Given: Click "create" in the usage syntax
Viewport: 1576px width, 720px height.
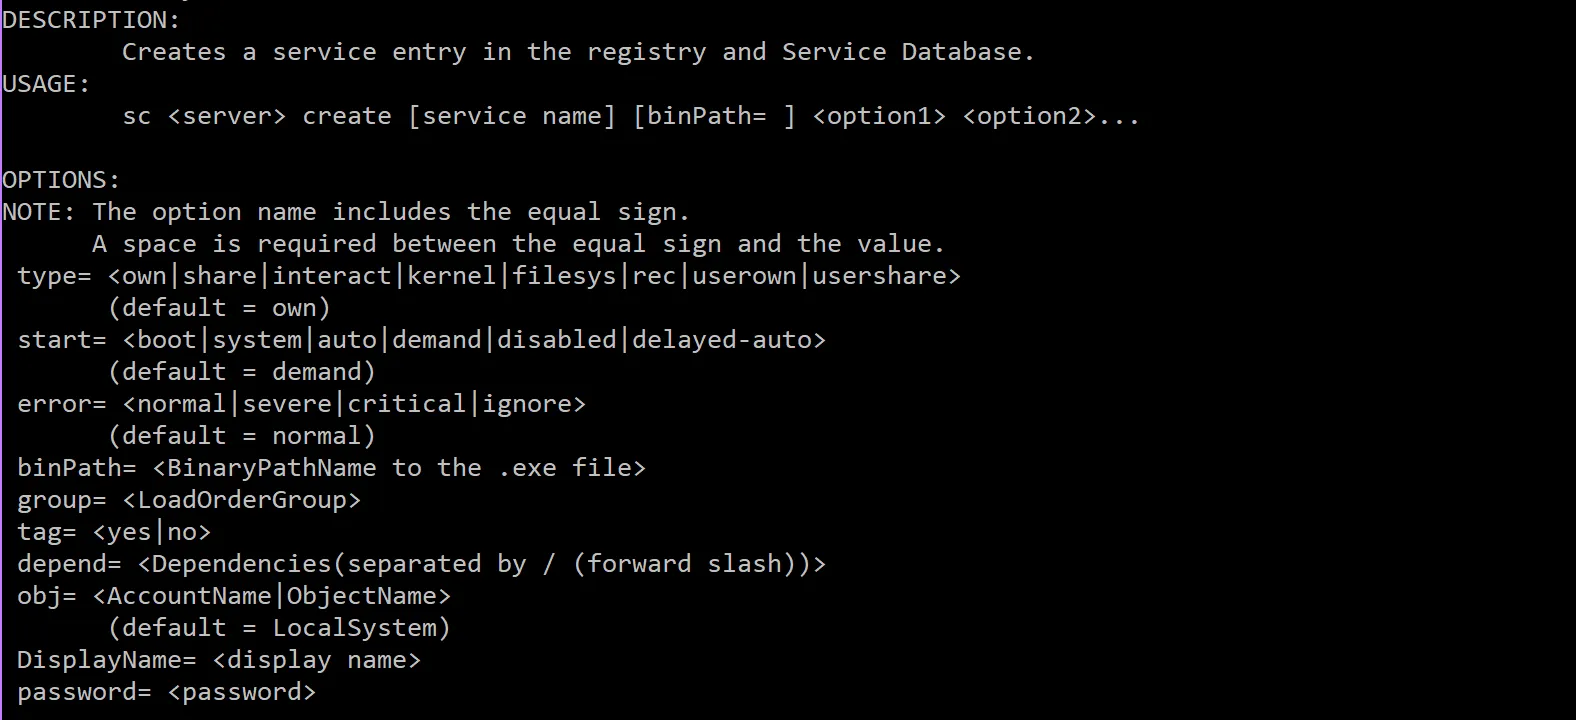Looking at the screenshot, I should (346, 116).
